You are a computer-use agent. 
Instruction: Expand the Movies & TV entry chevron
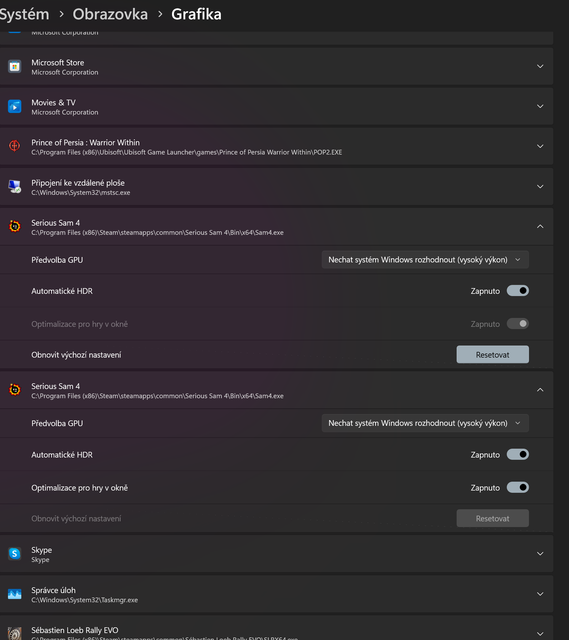coord(540,106)
